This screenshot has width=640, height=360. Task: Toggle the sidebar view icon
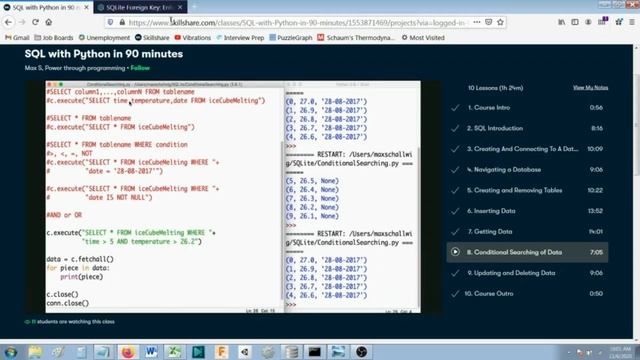click(575, 22)
